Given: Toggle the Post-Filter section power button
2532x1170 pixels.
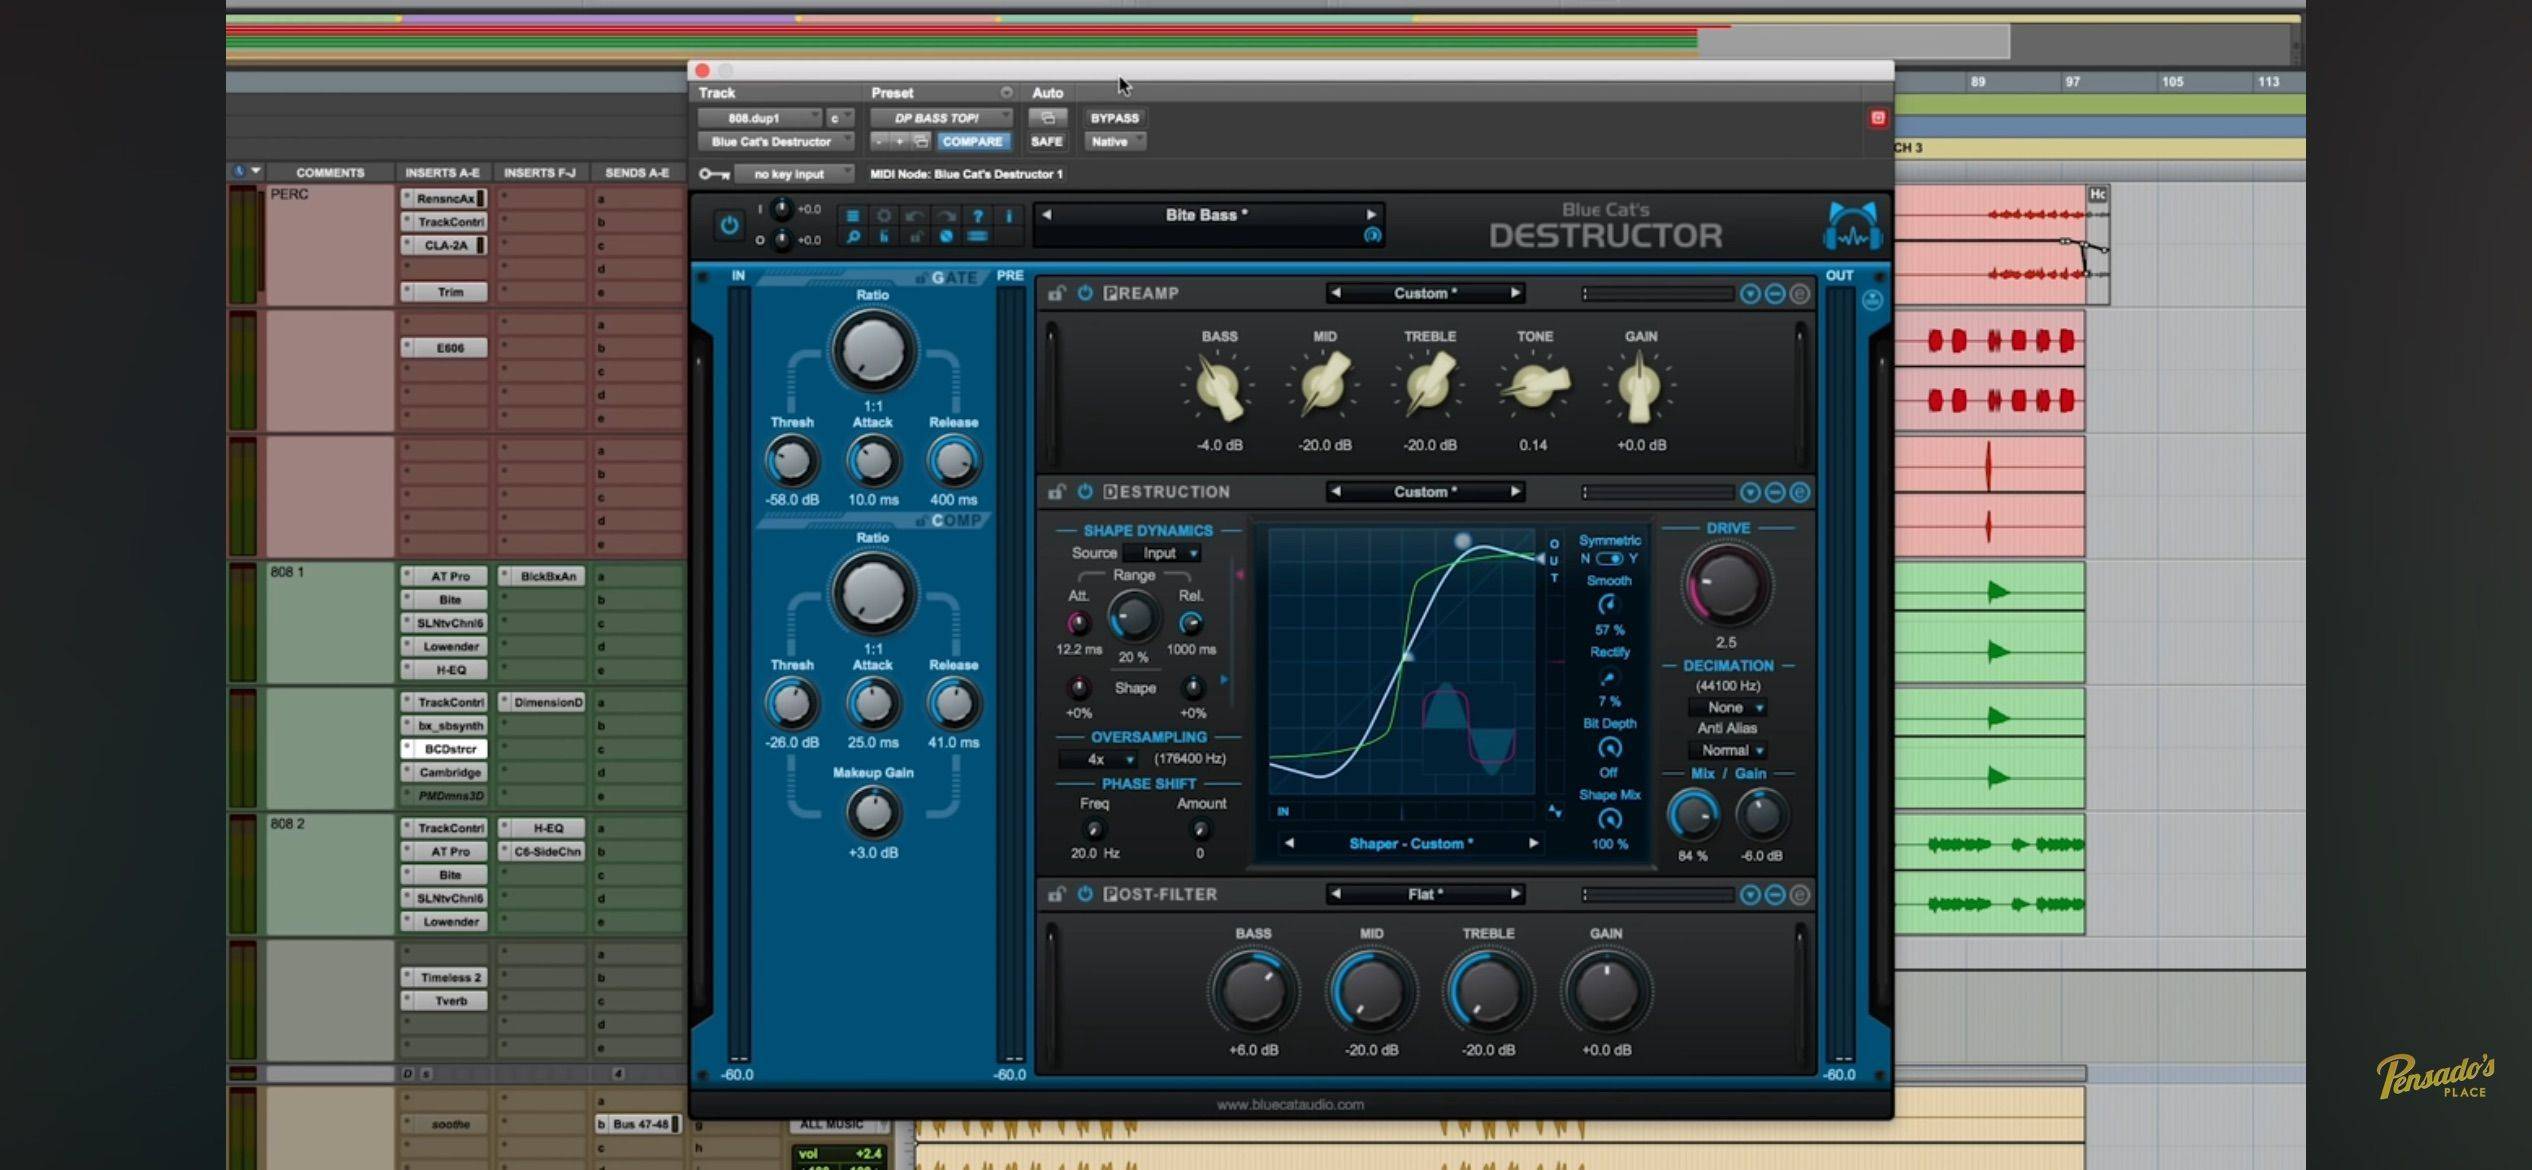Looking at the screenshot, I should (x=1085, y=894).
